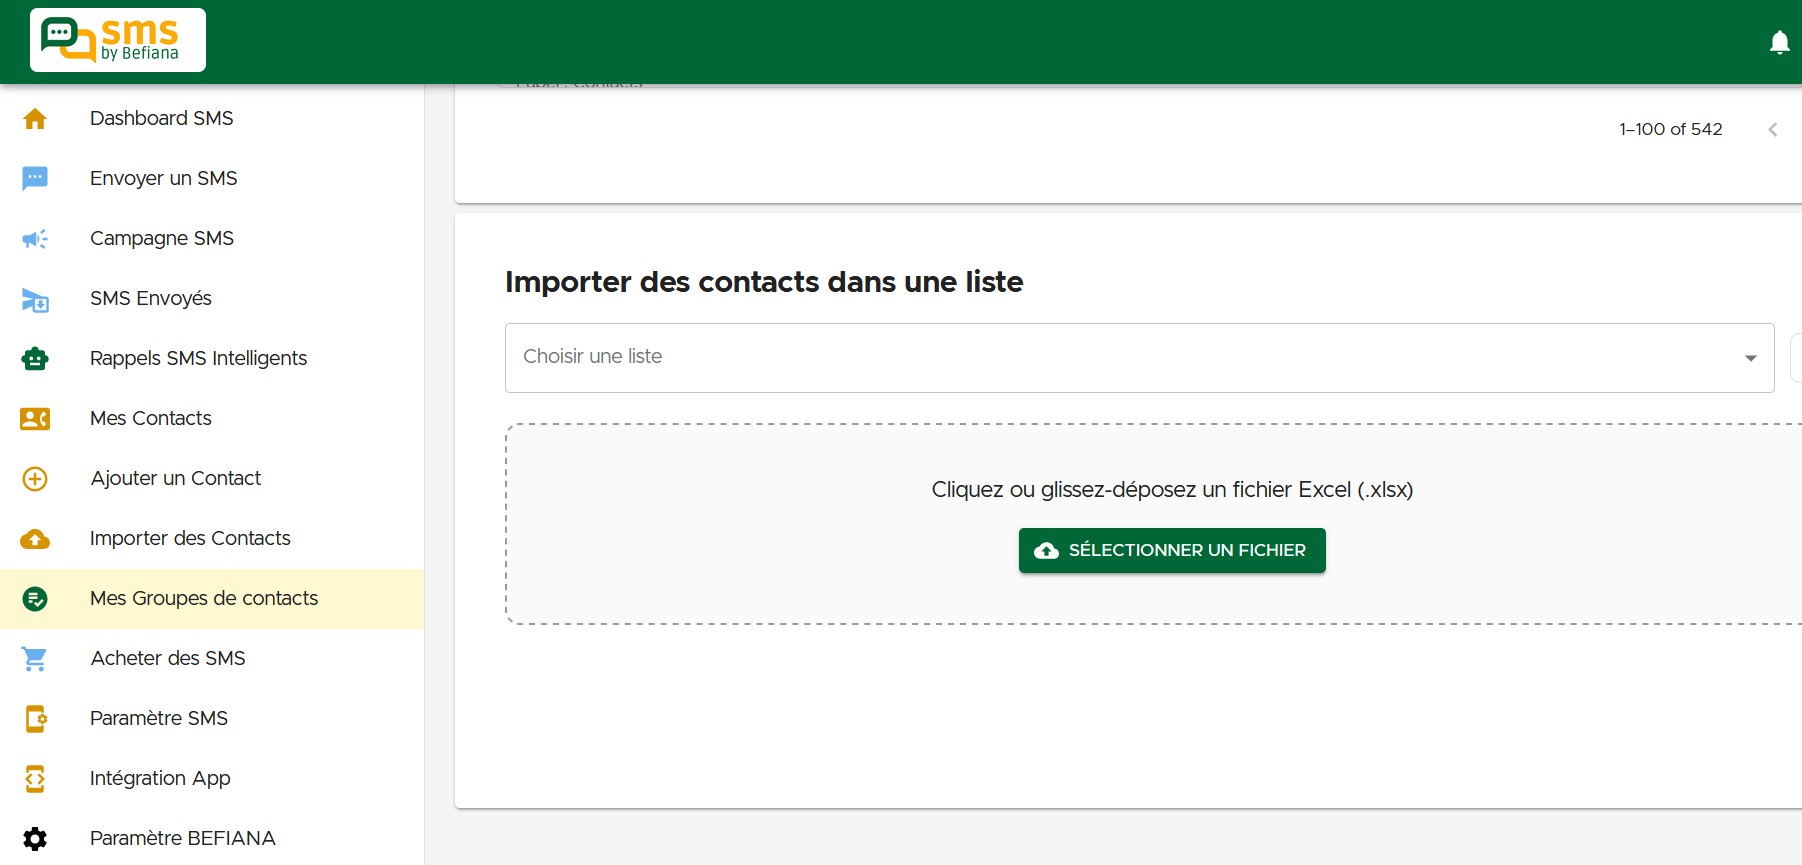Click the contact card icon for Mes Contacts

35,419
